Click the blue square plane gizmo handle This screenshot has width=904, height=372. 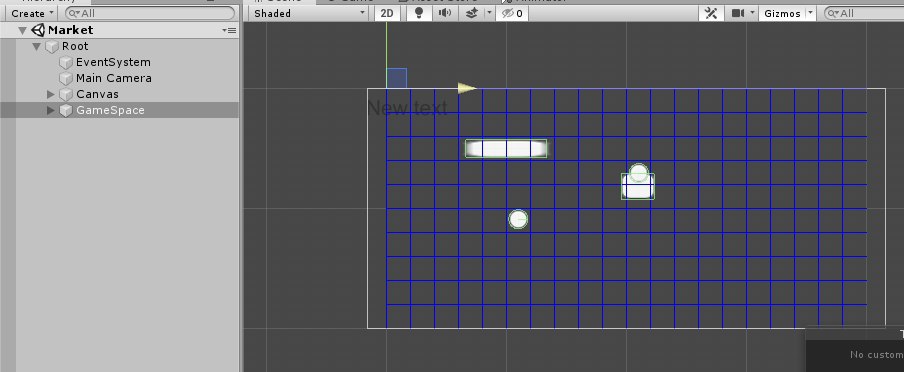(397, 78)
